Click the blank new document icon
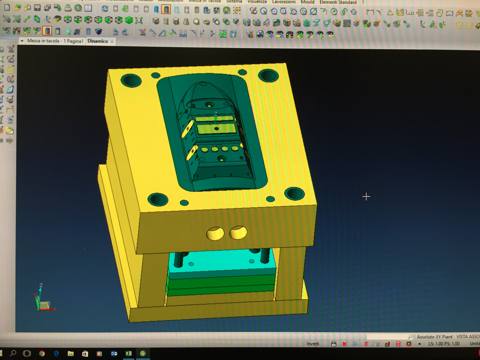Image resolution: width=480 pixels, height=360 pixels. [6, 8]
